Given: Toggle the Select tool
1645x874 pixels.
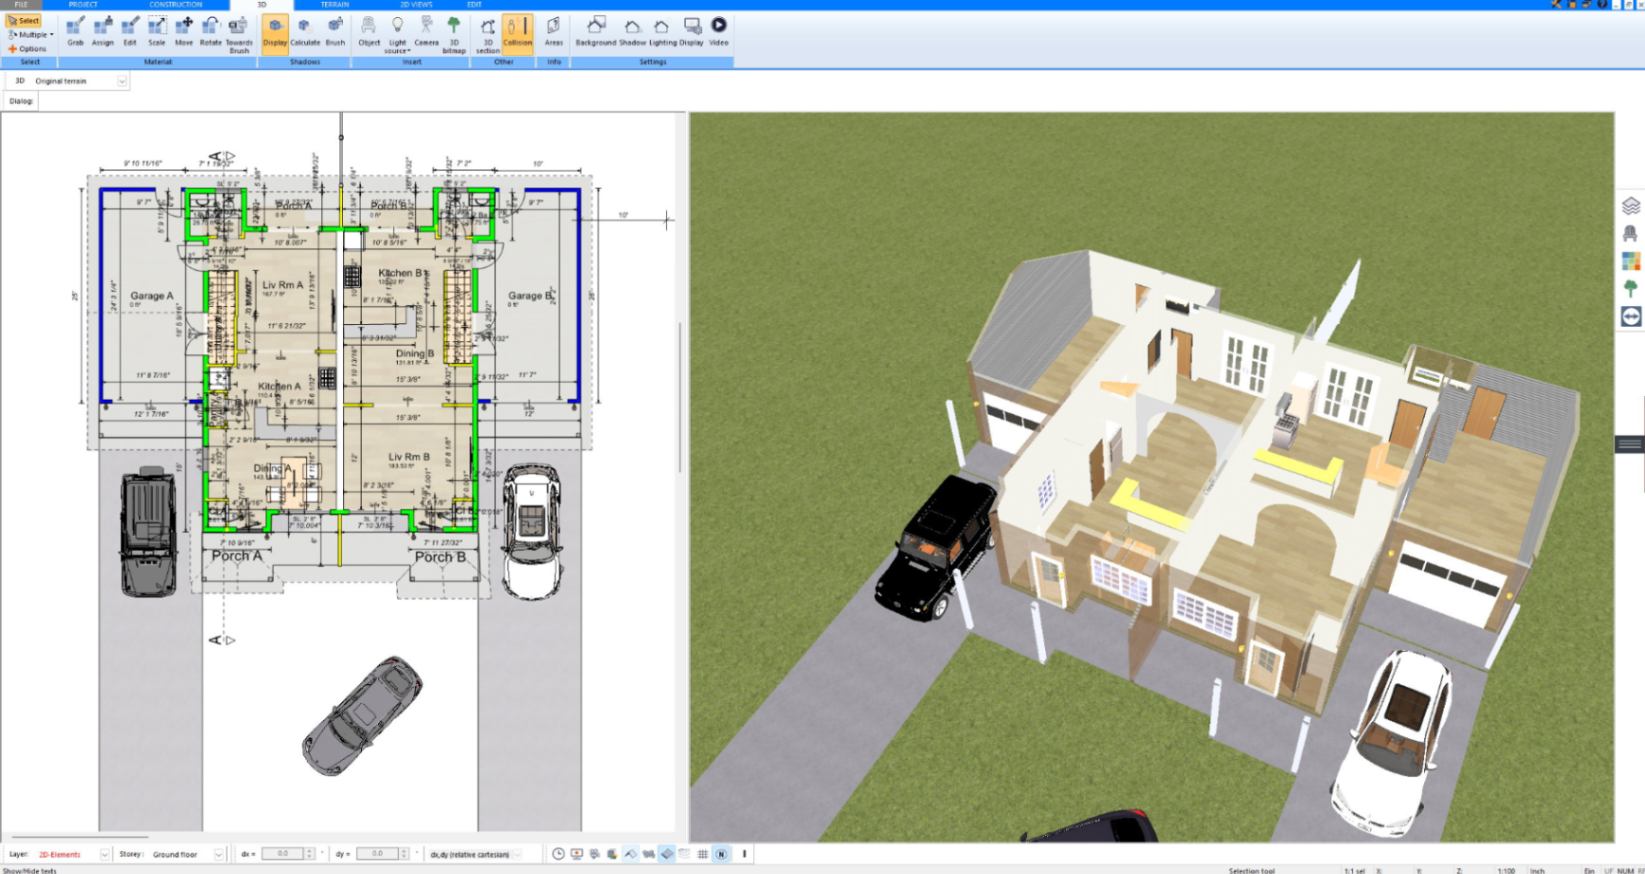Looking at the screenshot, I should pyautogui.click(x=24, y=20).
